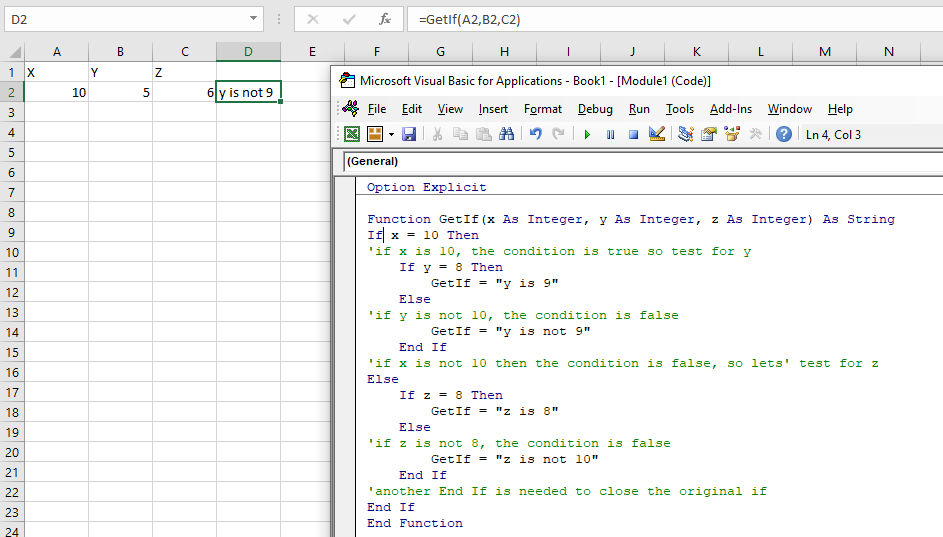Click Insert UserForm icon in VBA toolbar
The image size is (943, 537).
(375, 134)
